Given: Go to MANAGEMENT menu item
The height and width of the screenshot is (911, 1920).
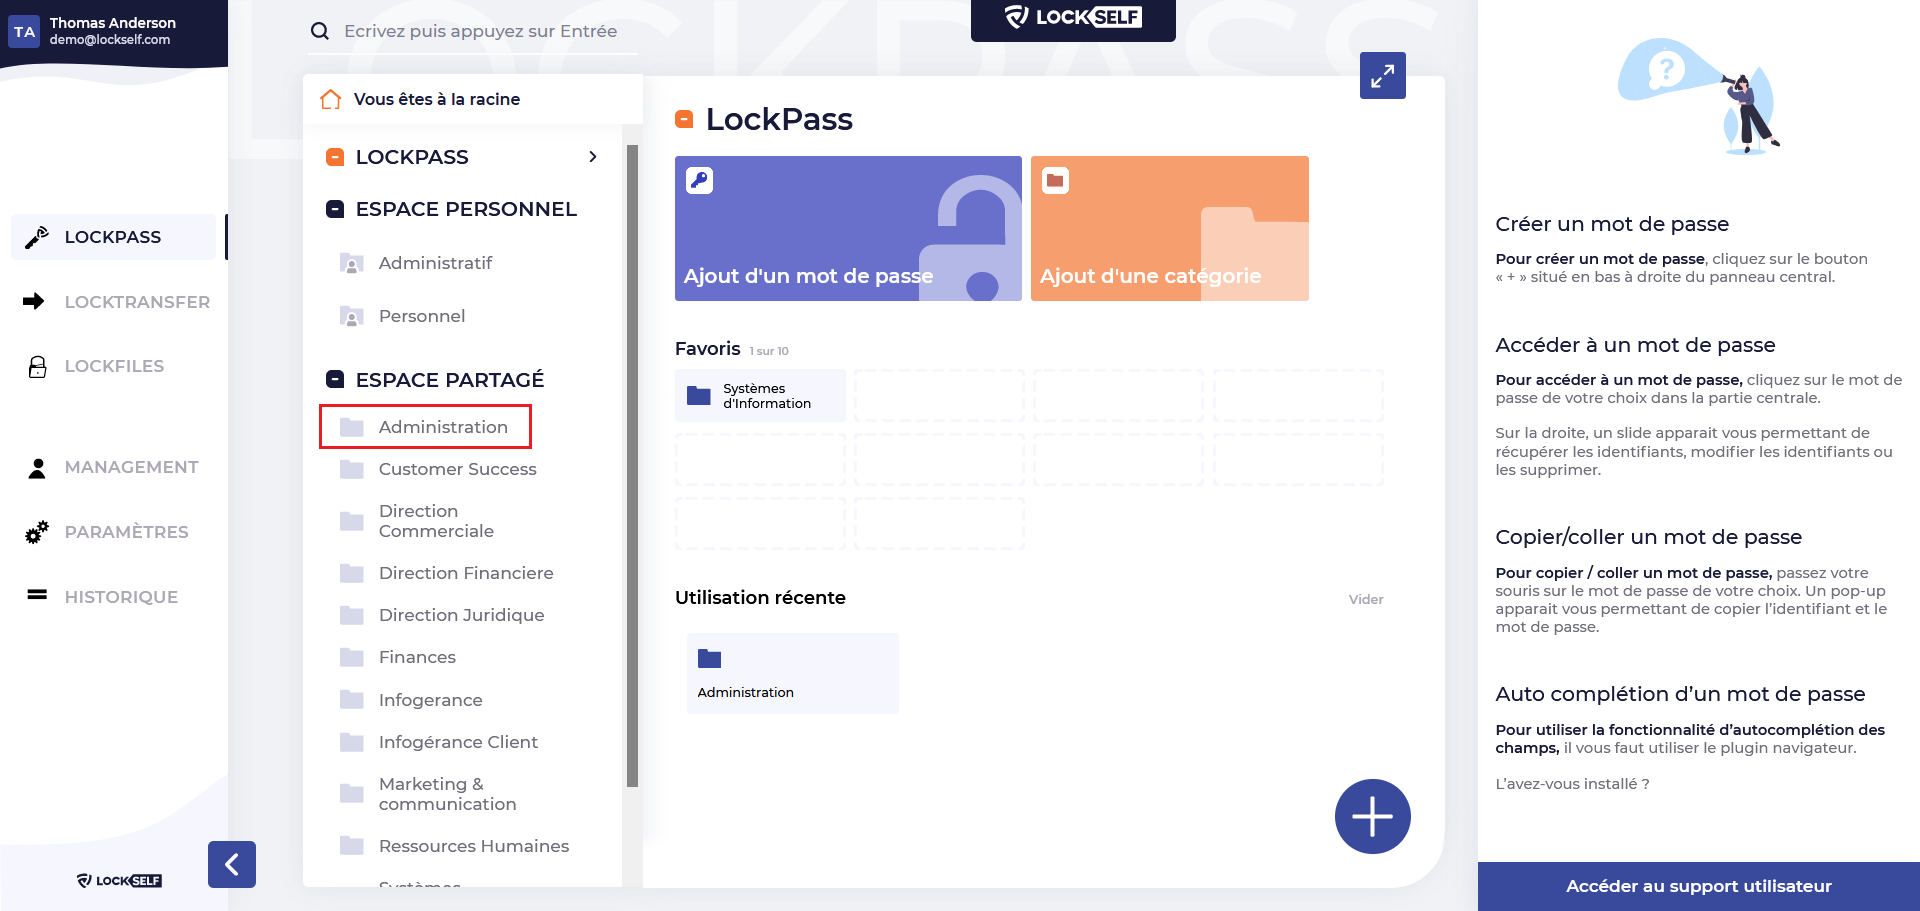Looking at the screenshot, I should click(x=131, y=467).
